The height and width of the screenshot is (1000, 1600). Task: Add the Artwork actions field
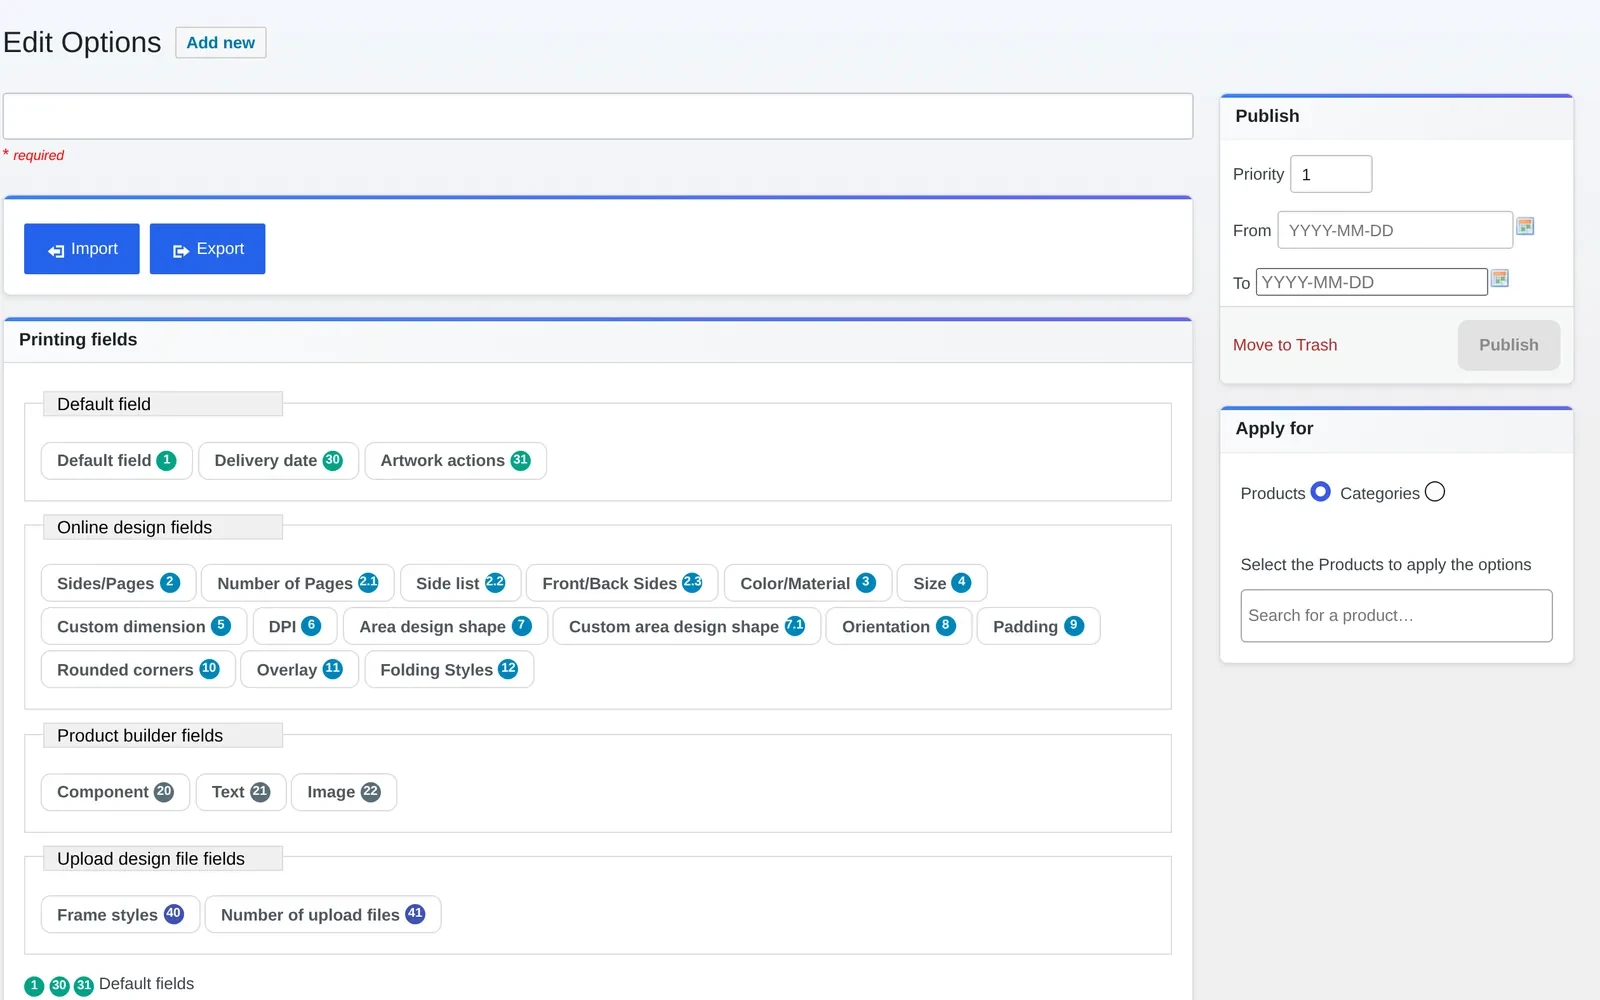click(455, 461)
